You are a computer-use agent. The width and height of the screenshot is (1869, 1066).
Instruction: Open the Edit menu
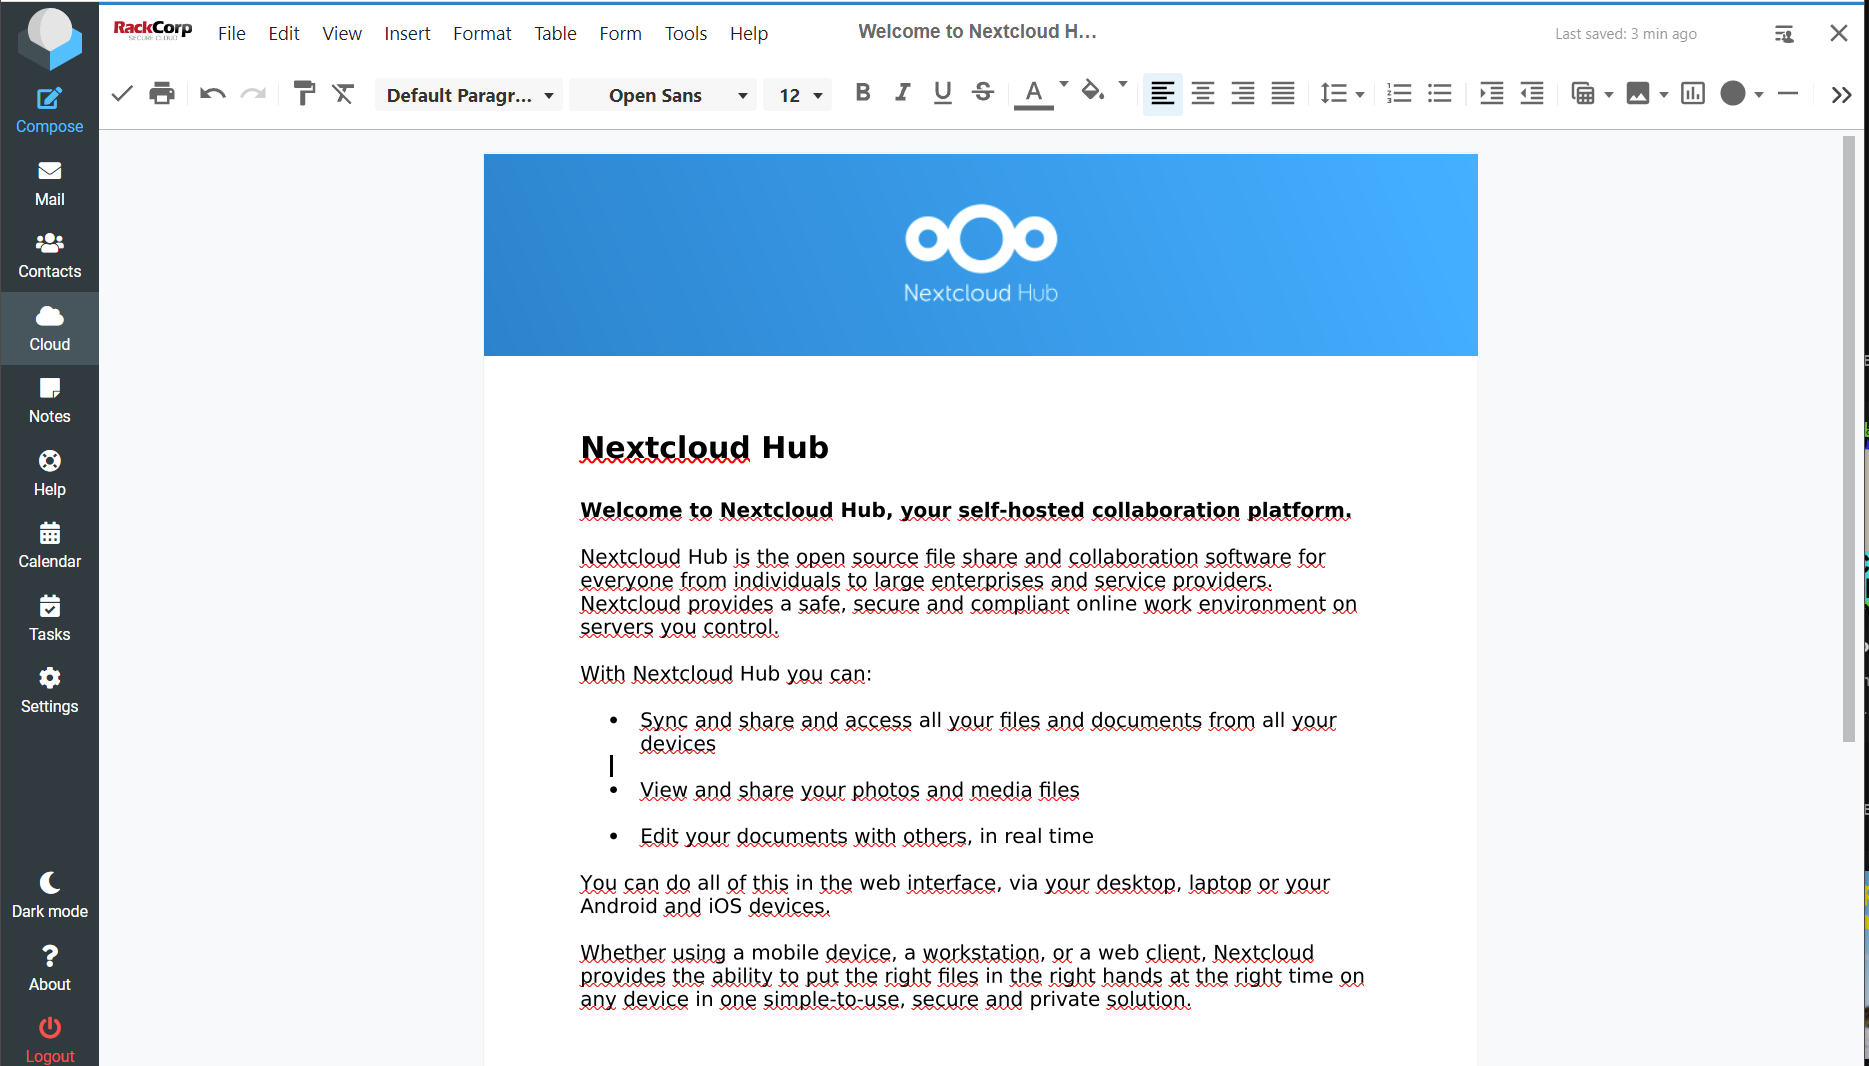[x=284, y=33]
